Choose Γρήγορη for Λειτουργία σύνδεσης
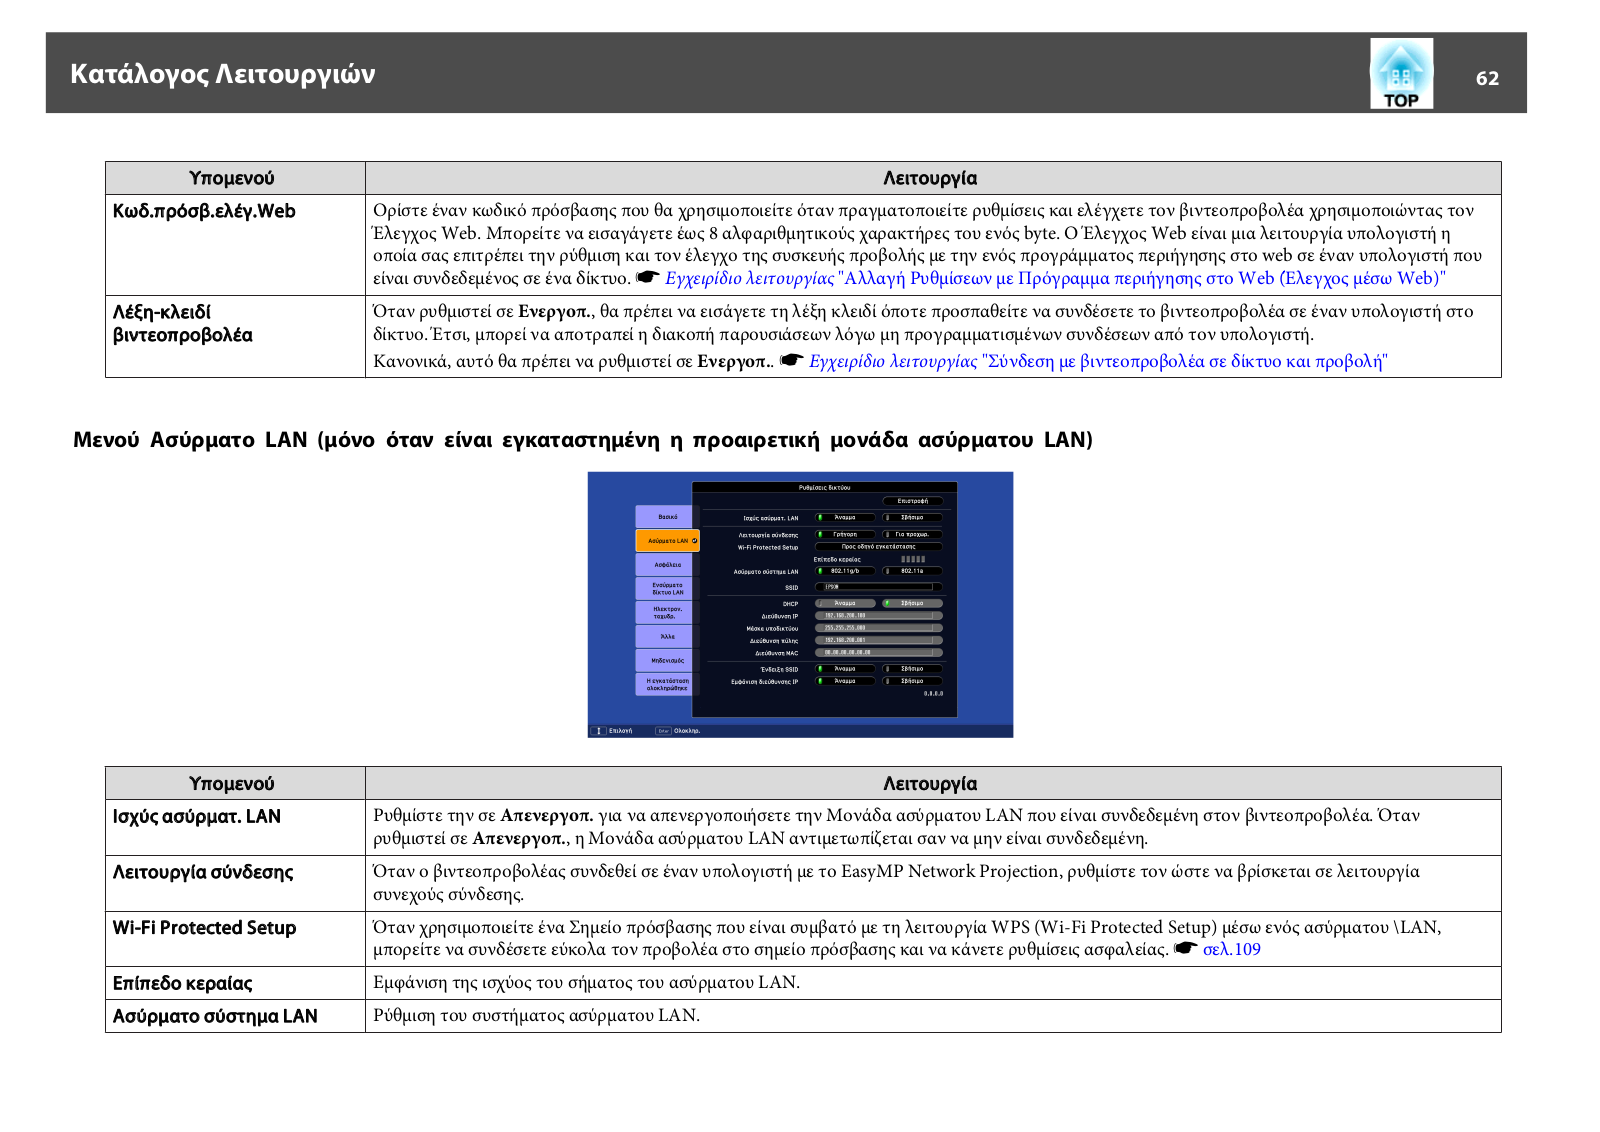Image resolution: width=1600 pixels, height=1132 pixels. 845,534
